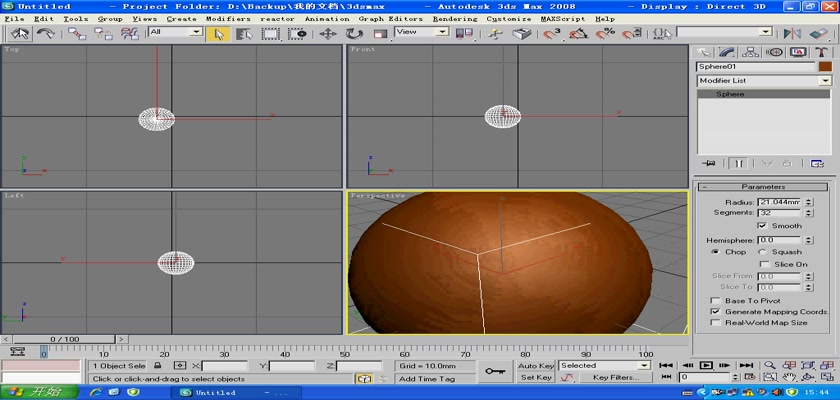Activate the Select and Move tool
Viewport: 840px width, 400px height.
click(328, 33)
